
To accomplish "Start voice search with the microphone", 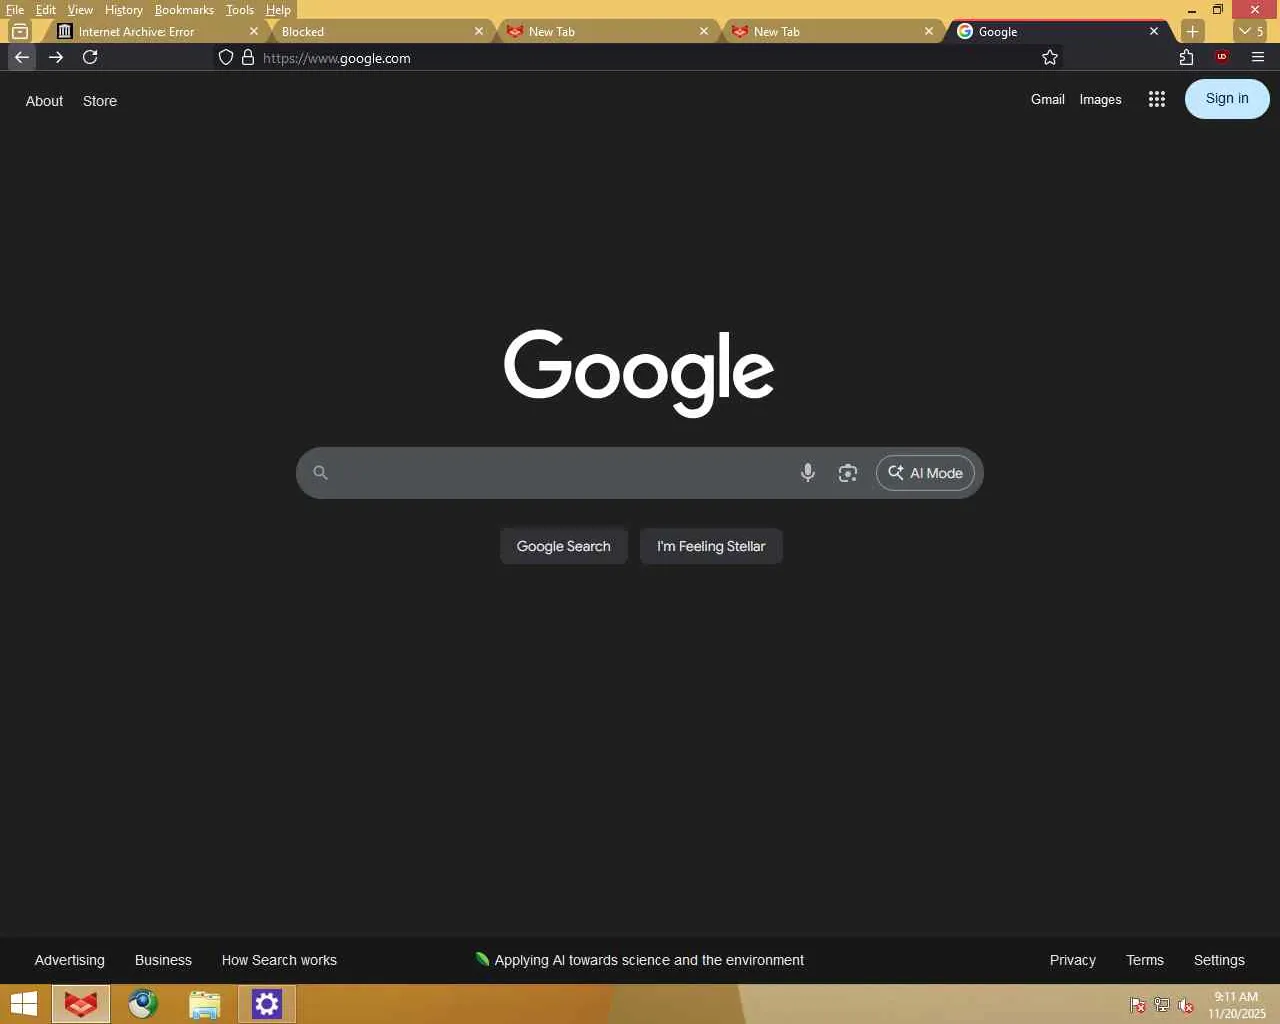I will 808,473.
